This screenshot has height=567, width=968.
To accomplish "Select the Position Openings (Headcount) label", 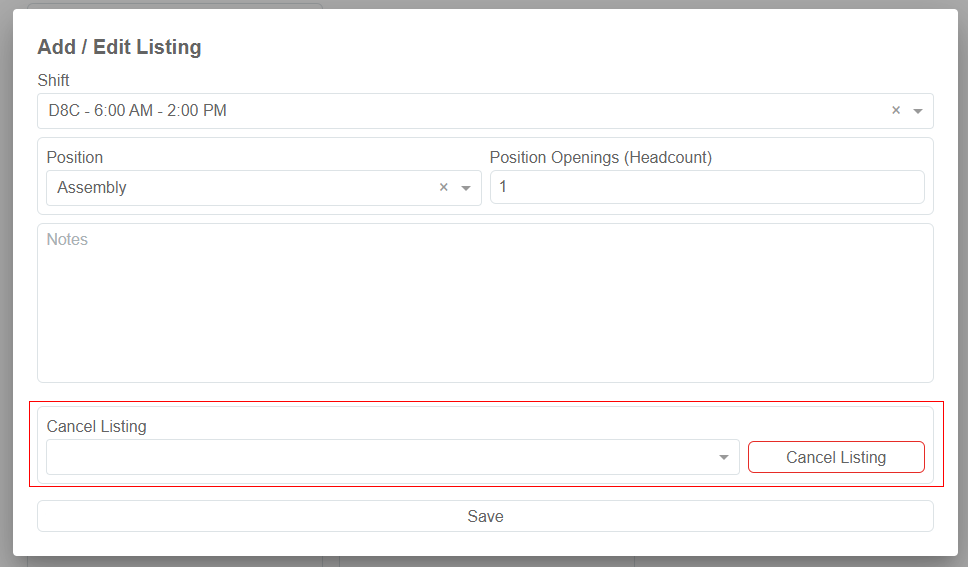I will [600, 157].
